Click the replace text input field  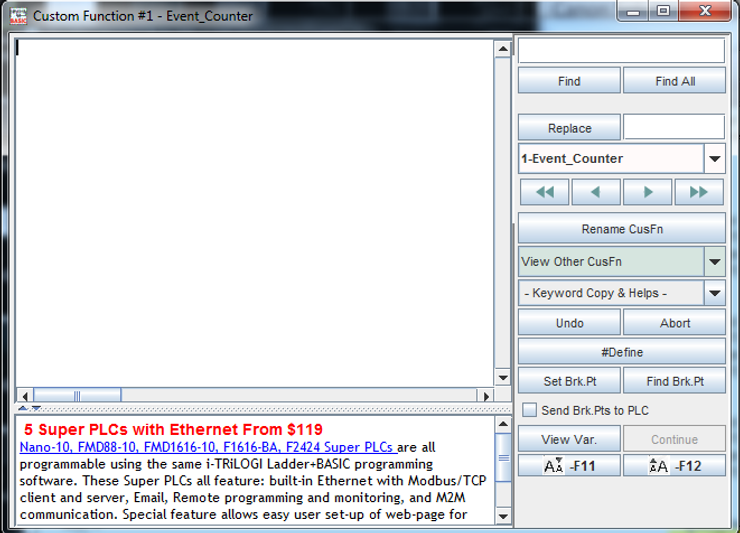point(674,127)
